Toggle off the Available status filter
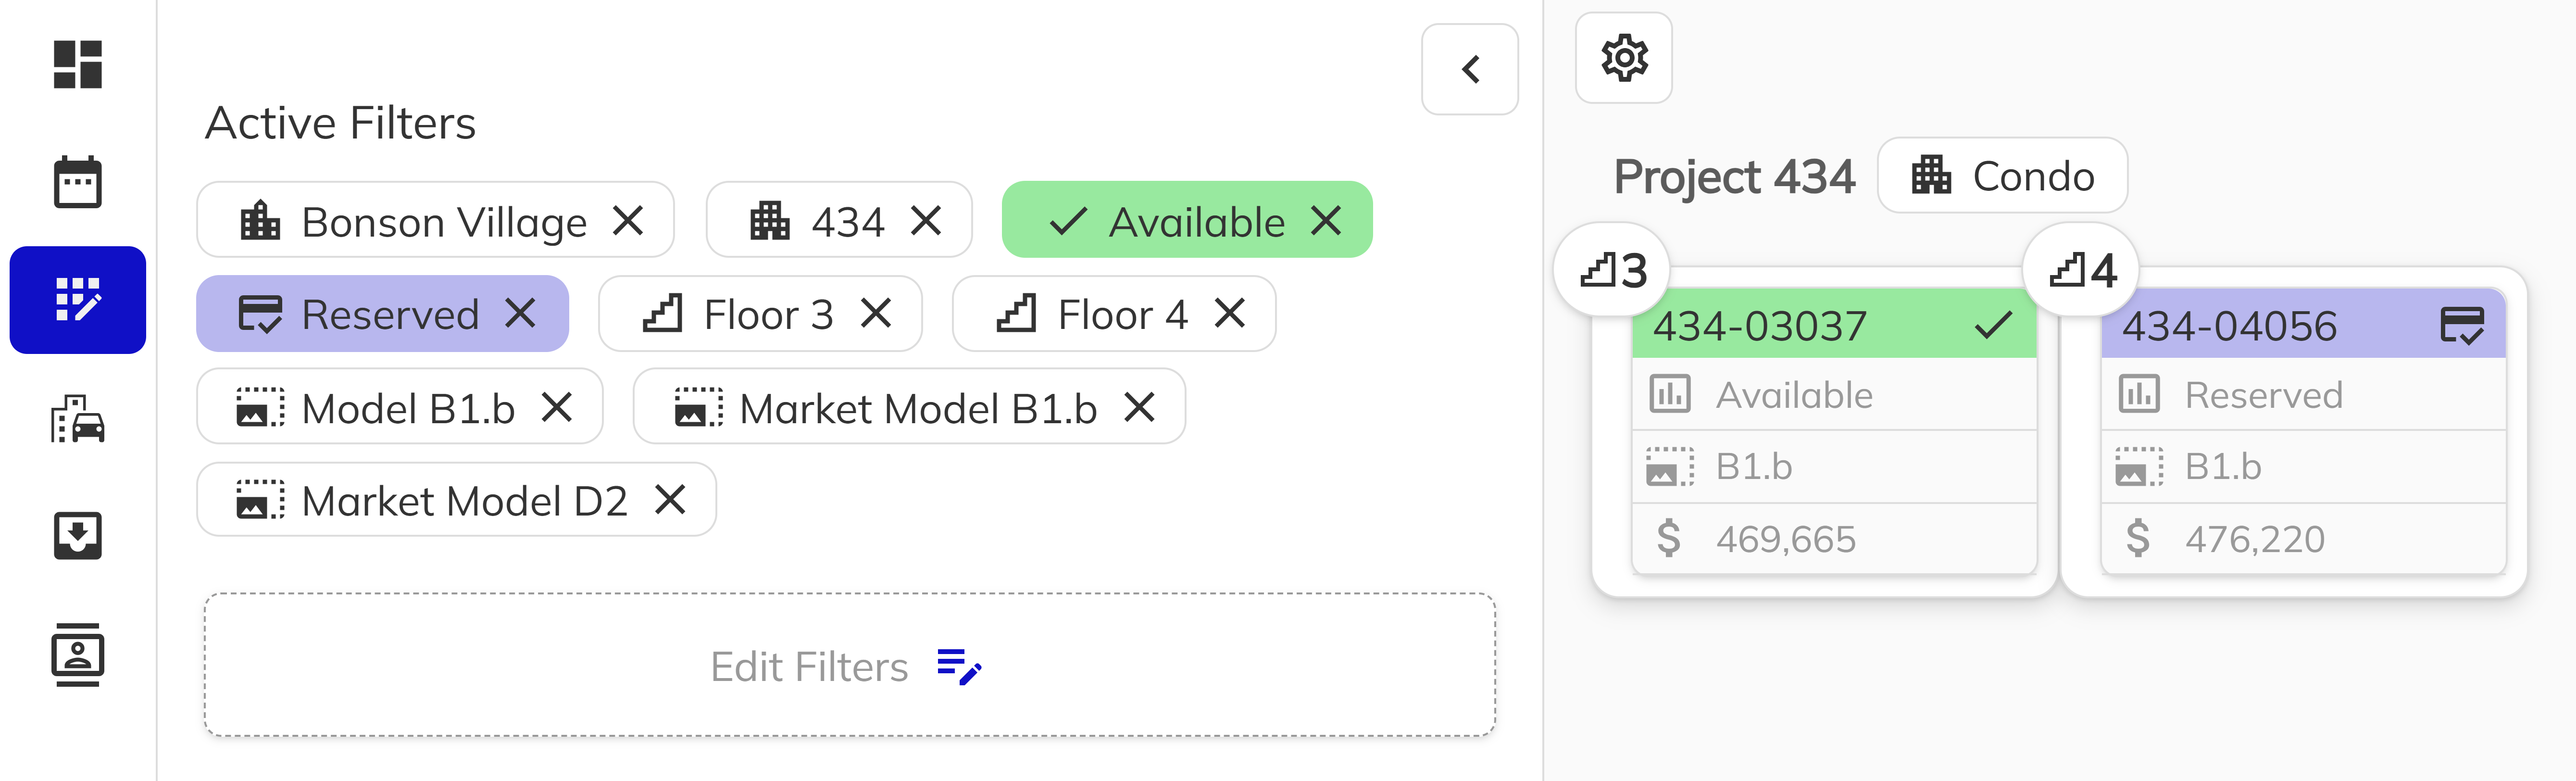This screenshot has width=2576, height=781. [x=1326, y=220]
